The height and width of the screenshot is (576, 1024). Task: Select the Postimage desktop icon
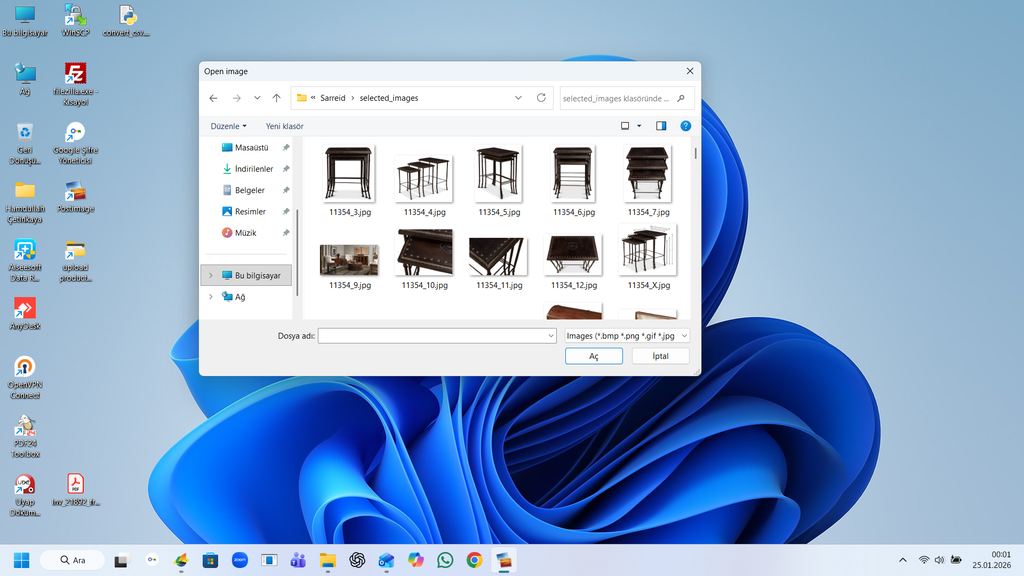(75, 197)
